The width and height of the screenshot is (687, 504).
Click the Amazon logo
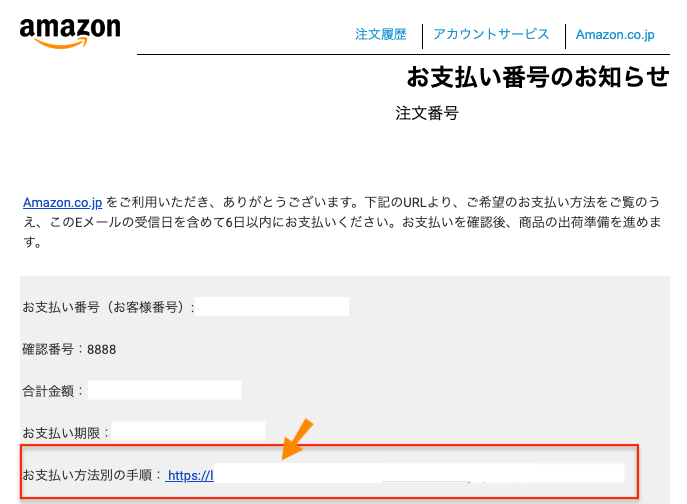click(70, 32)
